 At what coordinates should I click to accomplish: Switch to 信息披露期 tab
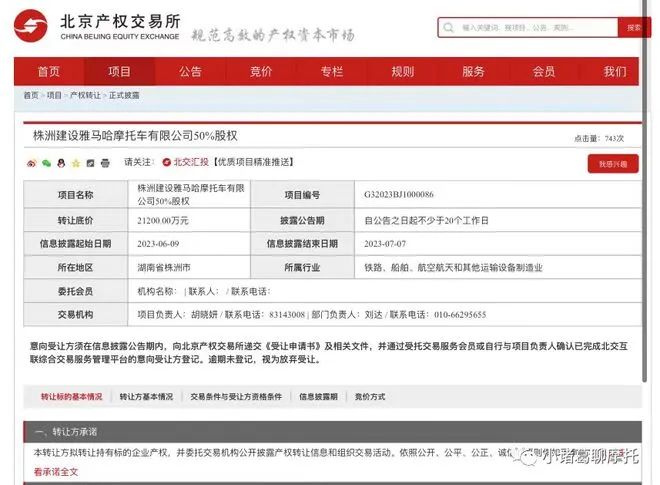click(x=318, y=397)
